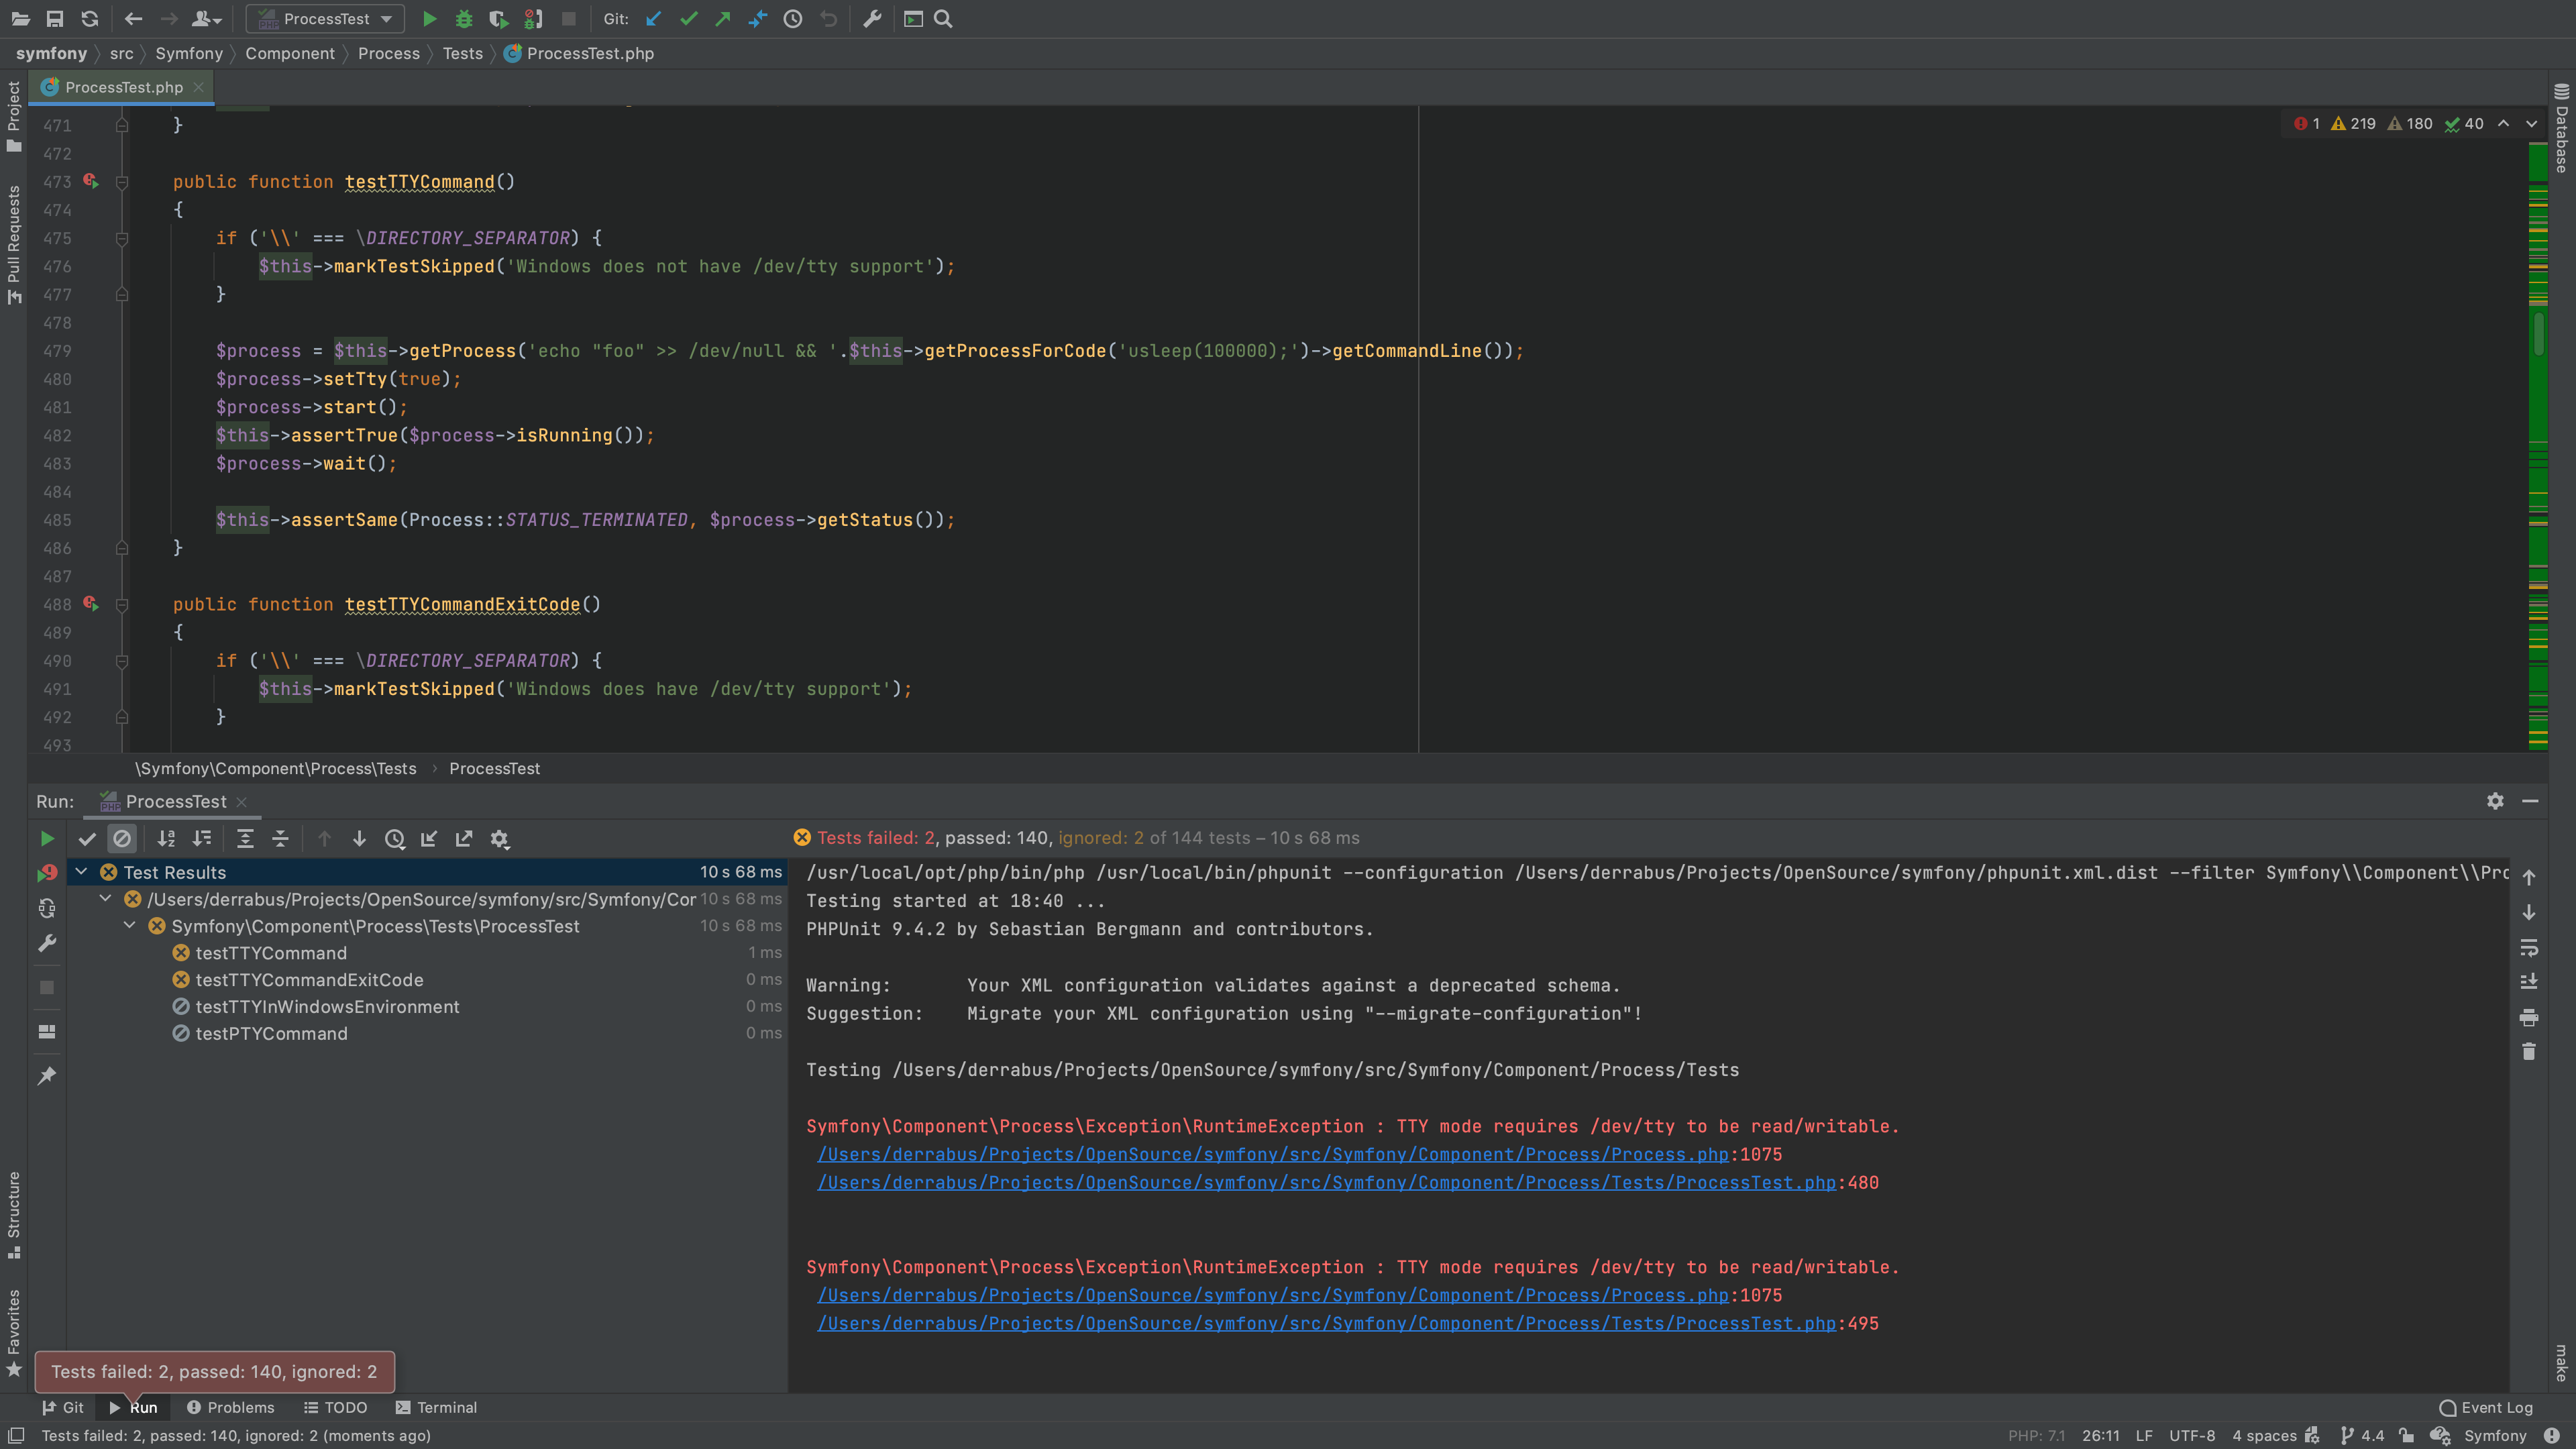This screenshot has height=1449, width=2576.
Task: Open Run panel gear options
Action: 2495,801
